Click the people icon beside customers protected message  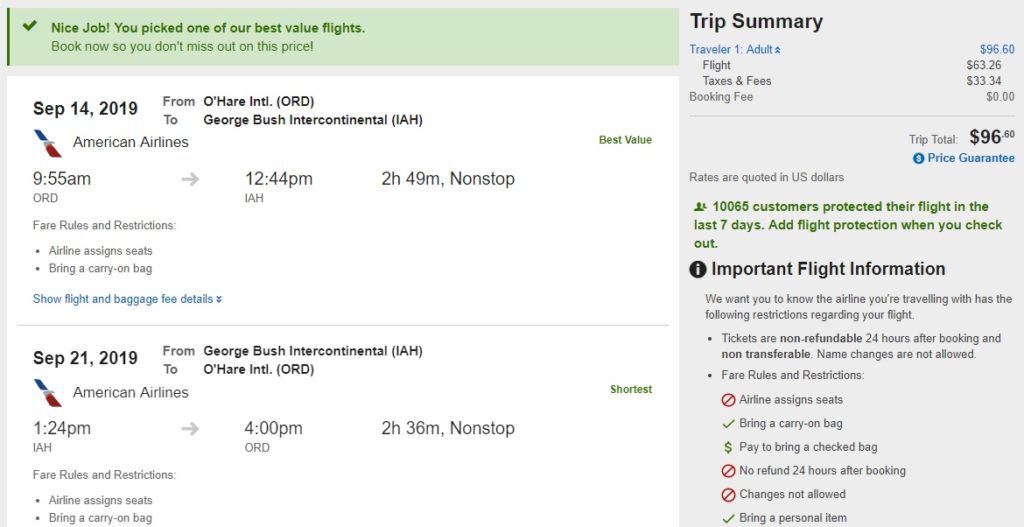tap(700, 207)
